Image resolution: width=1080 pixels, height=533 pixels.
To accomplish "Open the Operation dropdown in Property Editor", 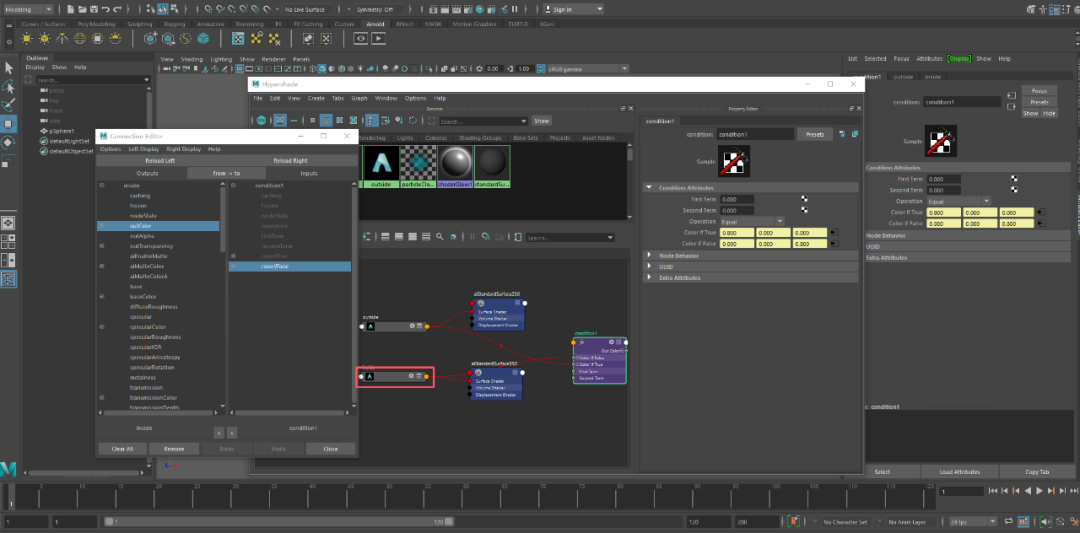I will pyautogui.click(x=751, y=222).
